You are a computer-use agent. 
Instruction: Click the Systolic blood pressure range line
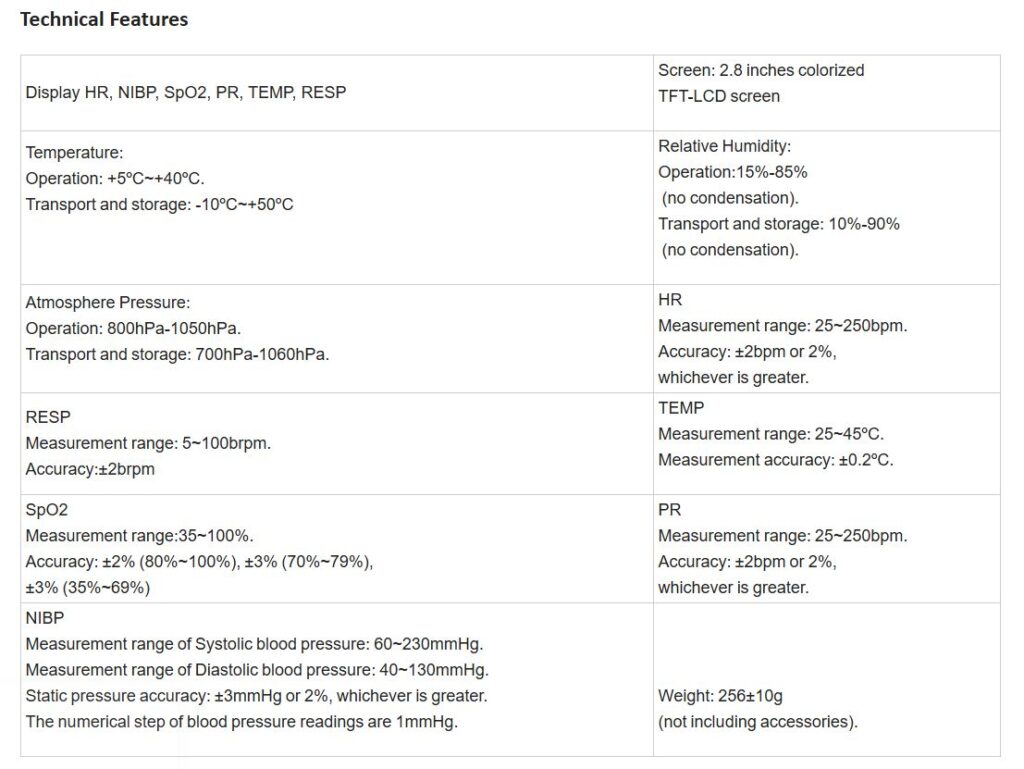pyautogui.click(x=255, y=644)
